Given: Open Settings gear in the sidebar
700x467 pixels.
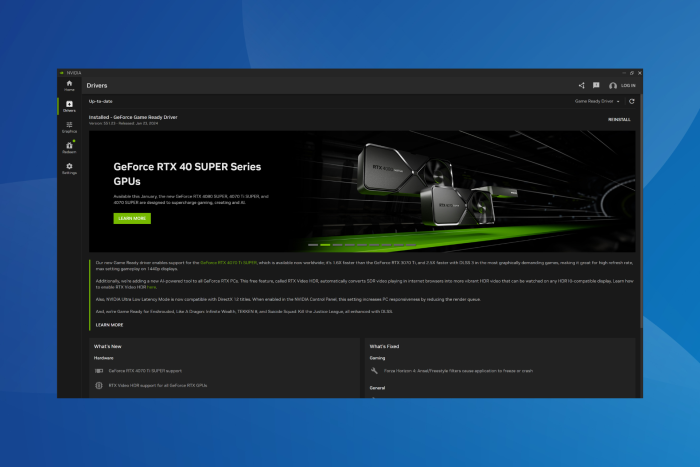Looking at the screenshot, I should point(69,168).
